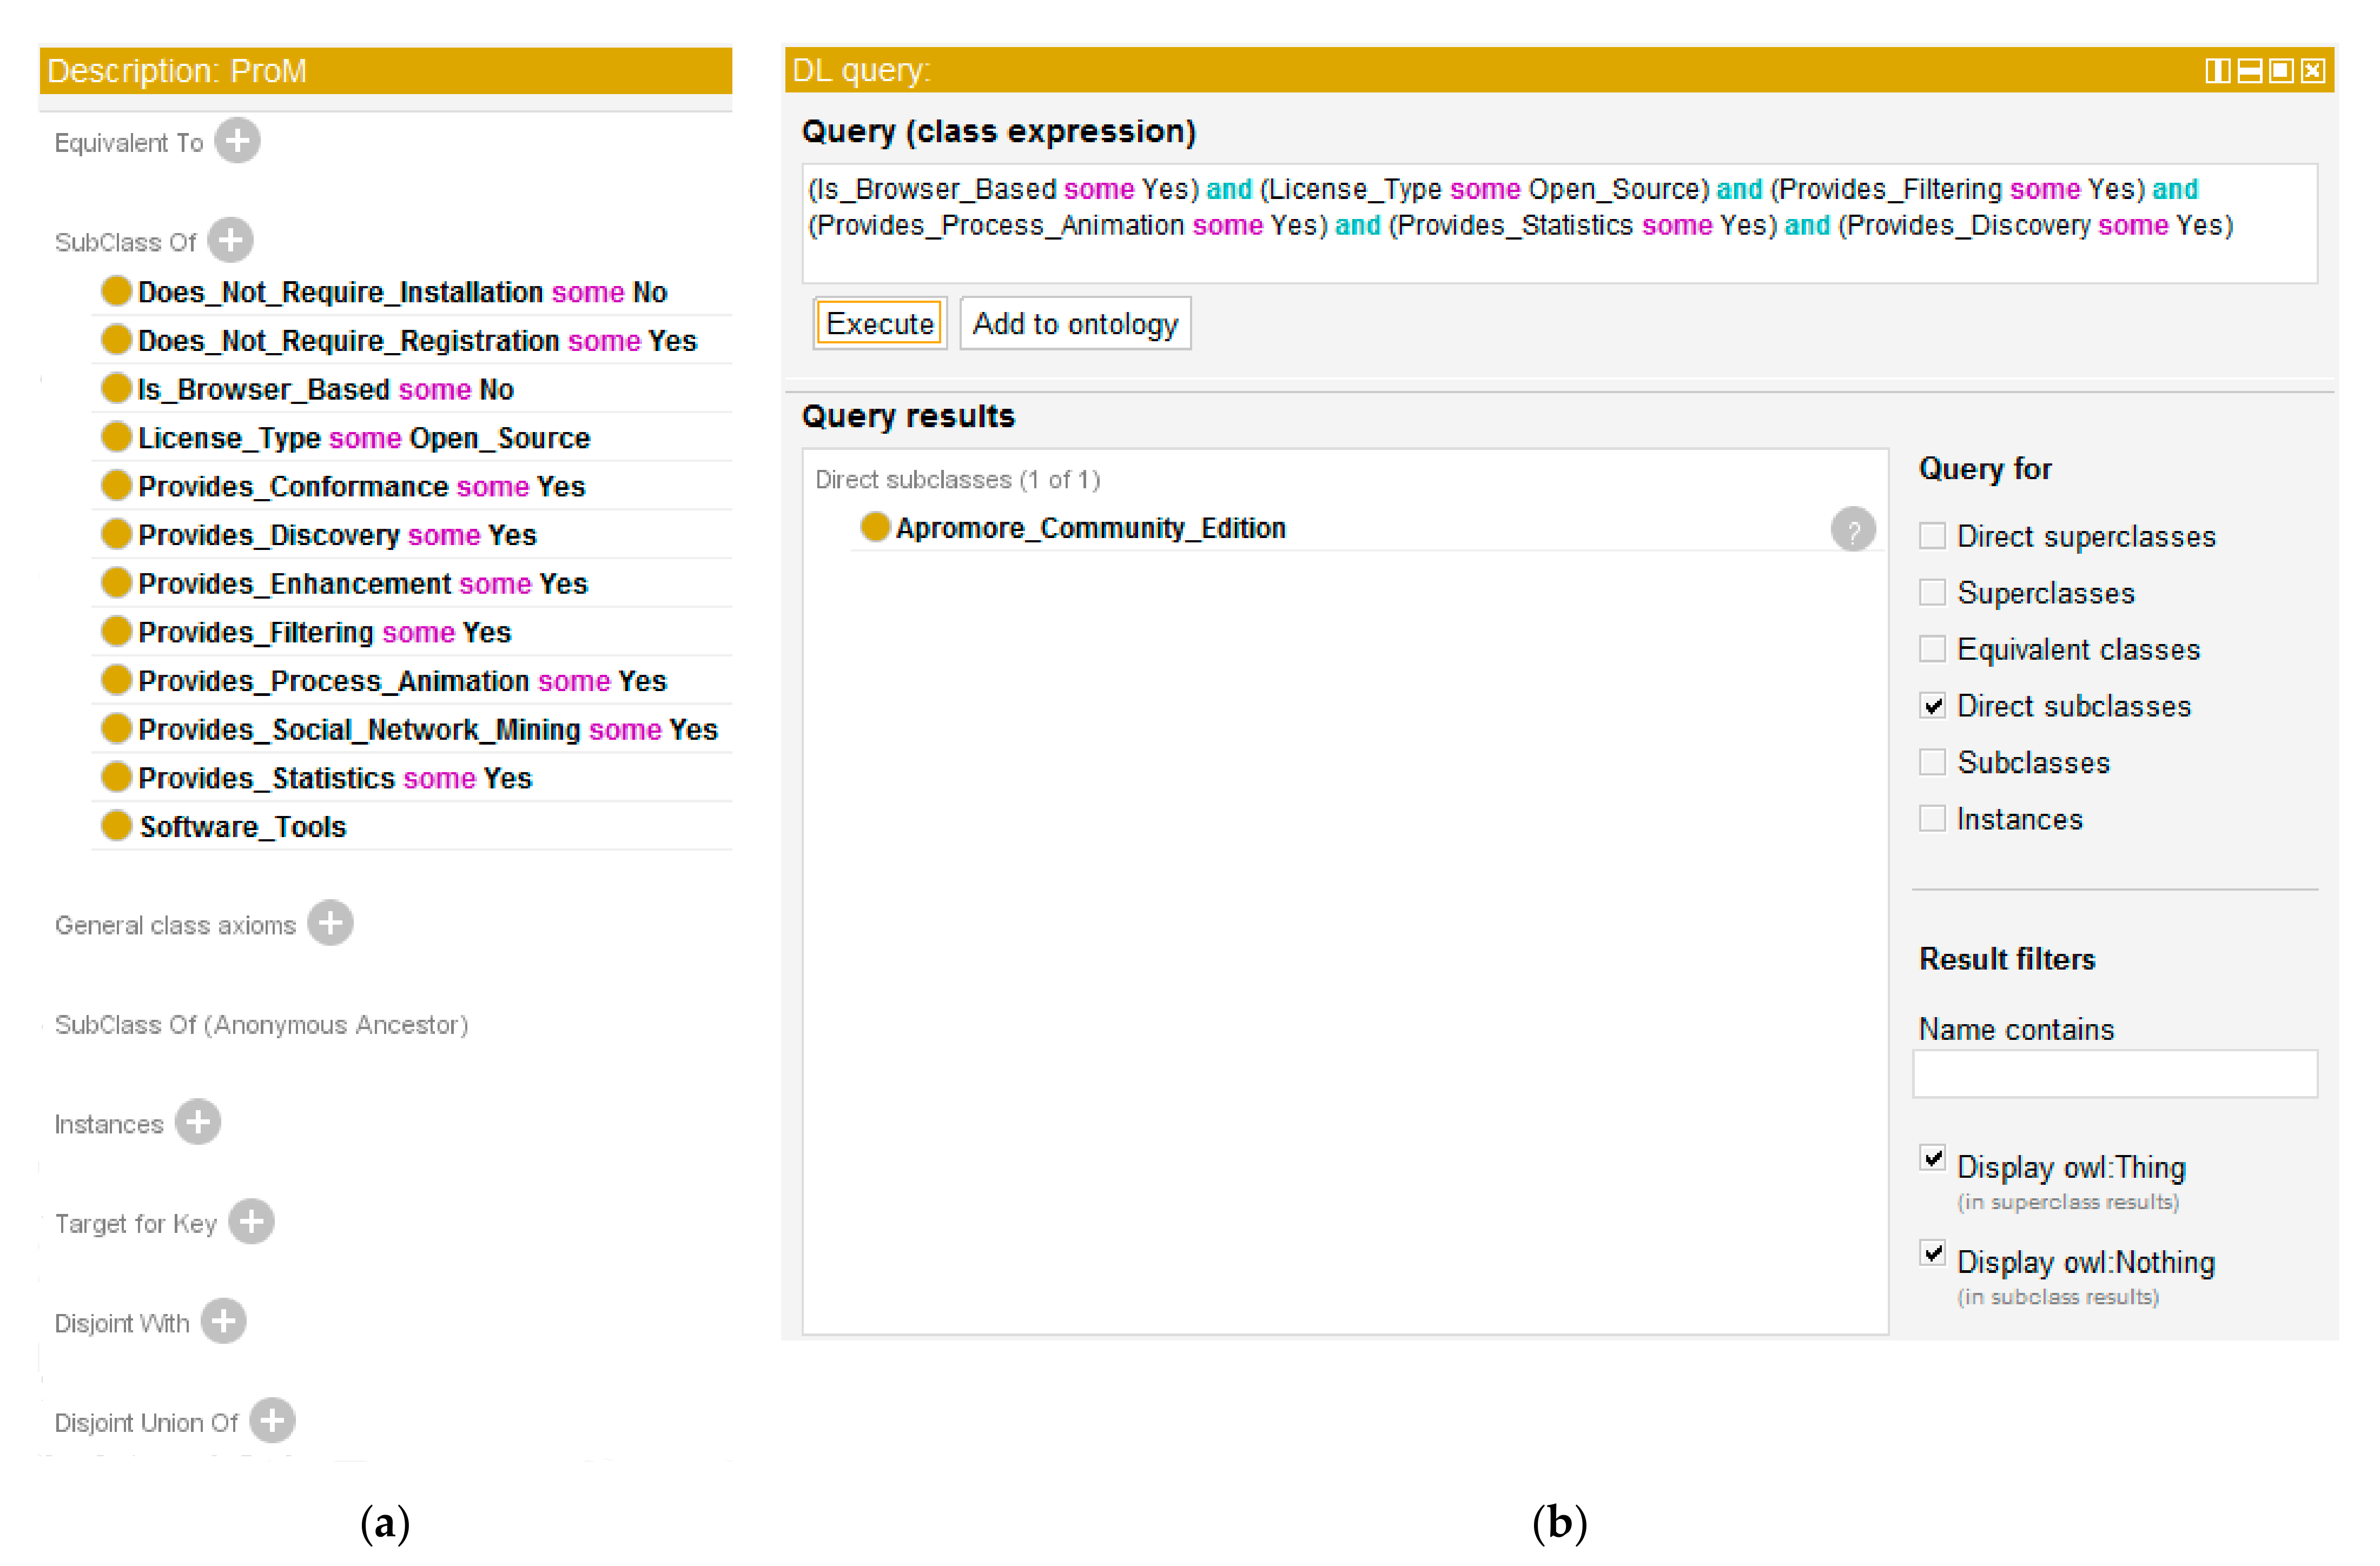This screenshot has height=1566, width=2380.
Task: Enable the Direct superclasses checkbox
Action: [x=1932, y=536]
